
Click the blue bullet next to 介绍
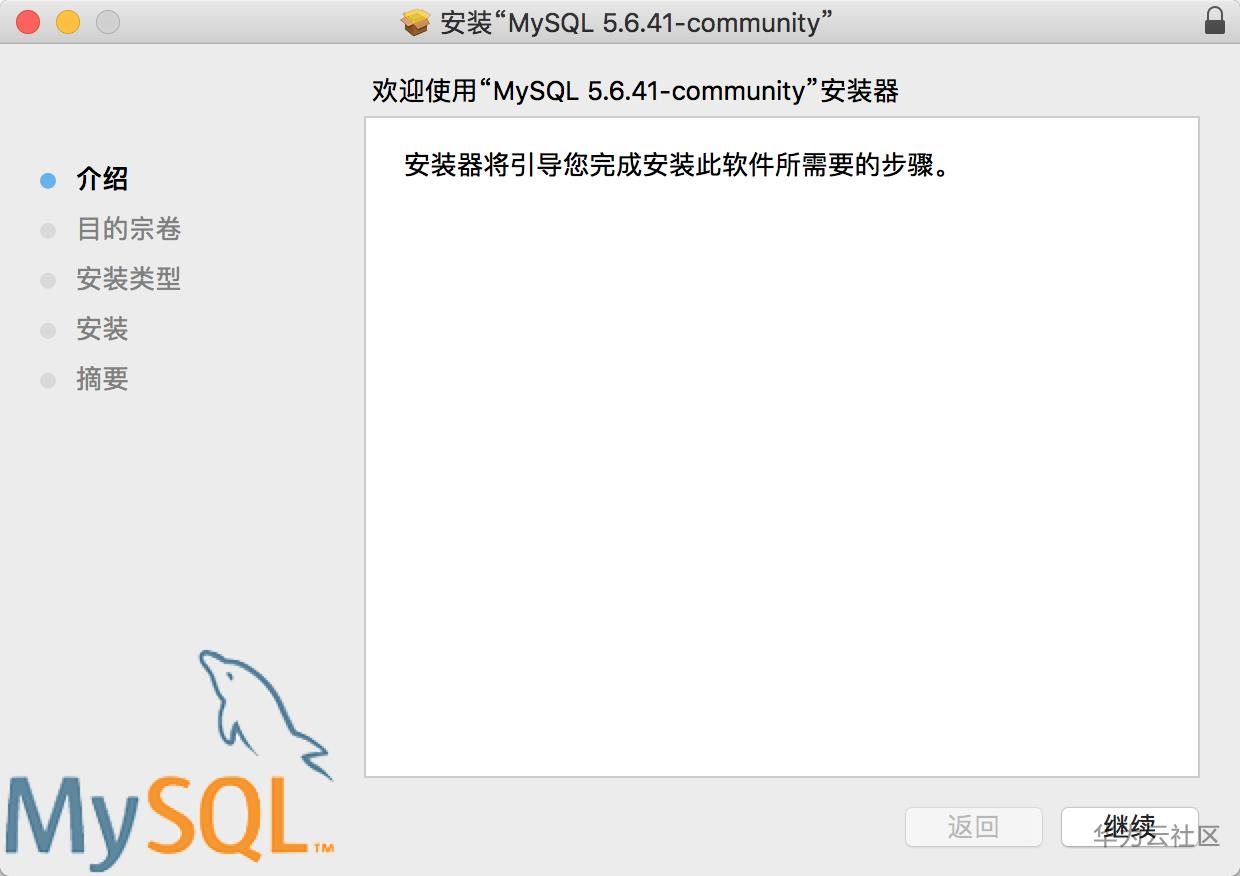coord(48,181)
